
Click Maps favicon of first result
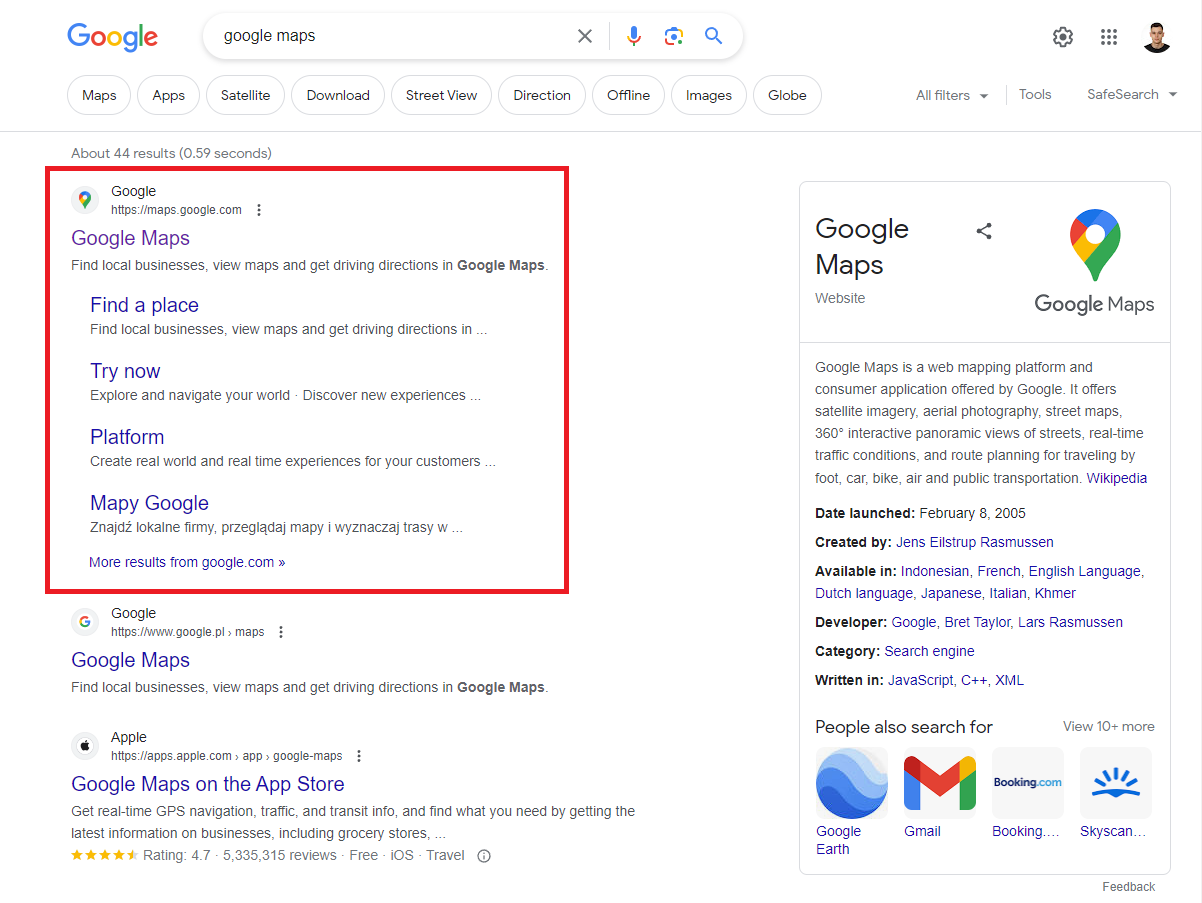85,200
